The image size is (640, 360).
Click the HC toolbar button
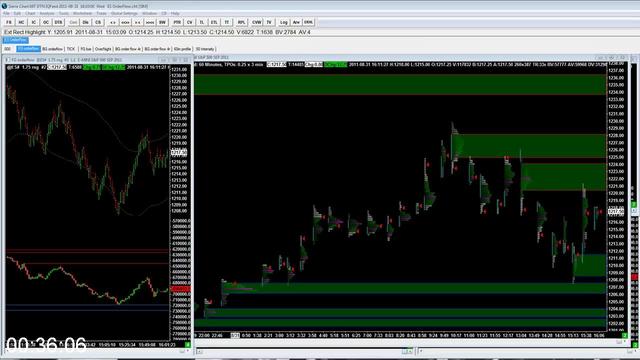click(x=21, y=22)
